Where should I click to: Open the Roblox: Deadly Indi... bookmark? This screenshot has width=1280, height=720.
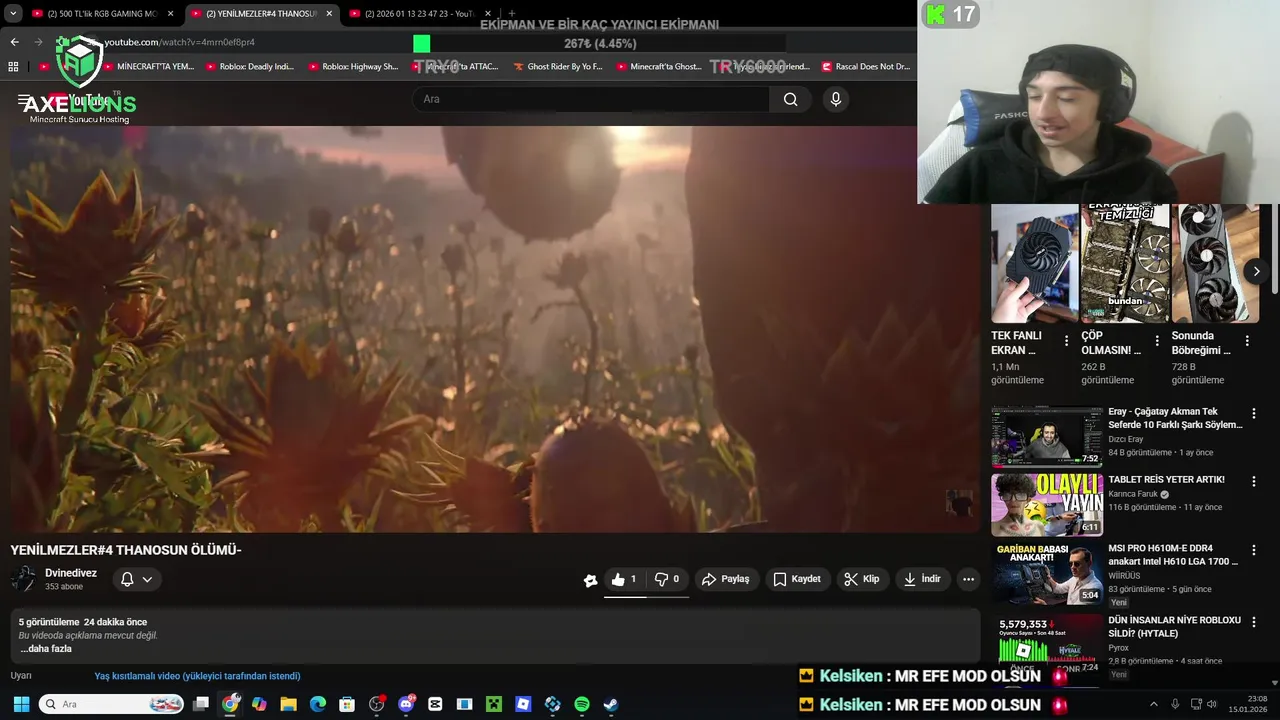click(249, 67)
